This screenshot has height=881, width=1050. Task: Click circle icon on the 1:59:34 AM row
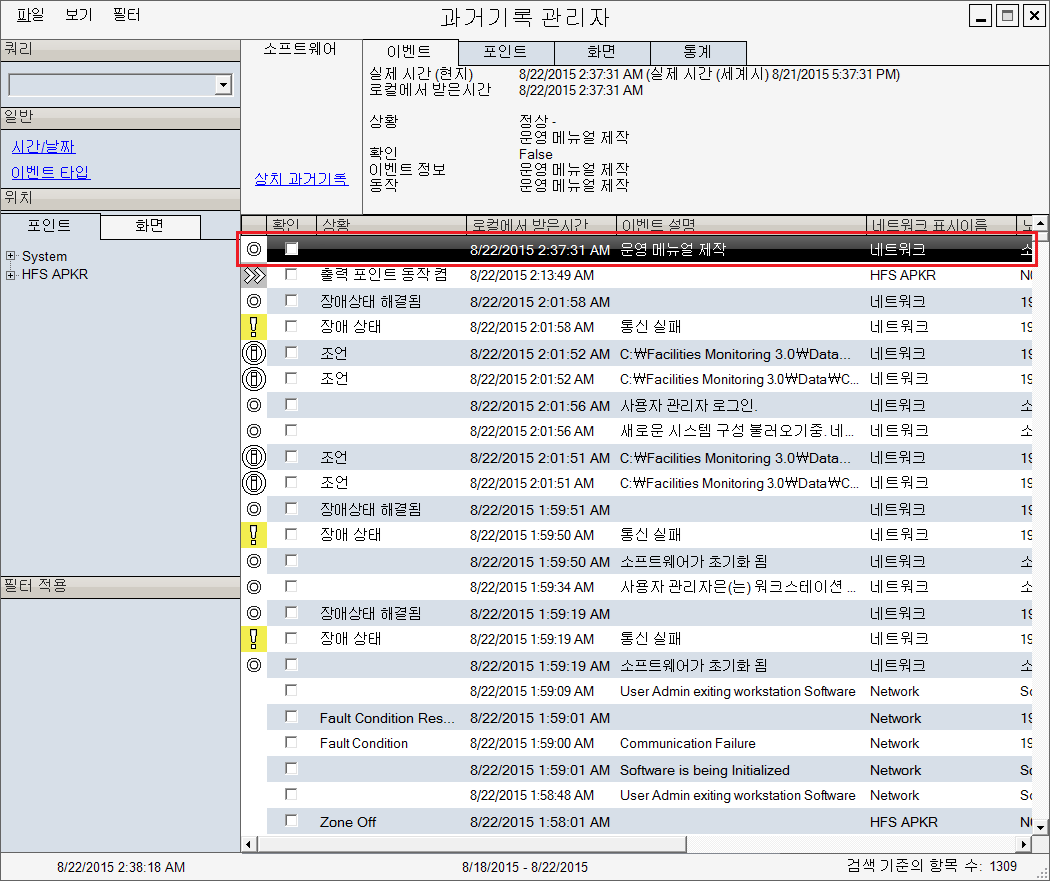click(x=254, y=587)
